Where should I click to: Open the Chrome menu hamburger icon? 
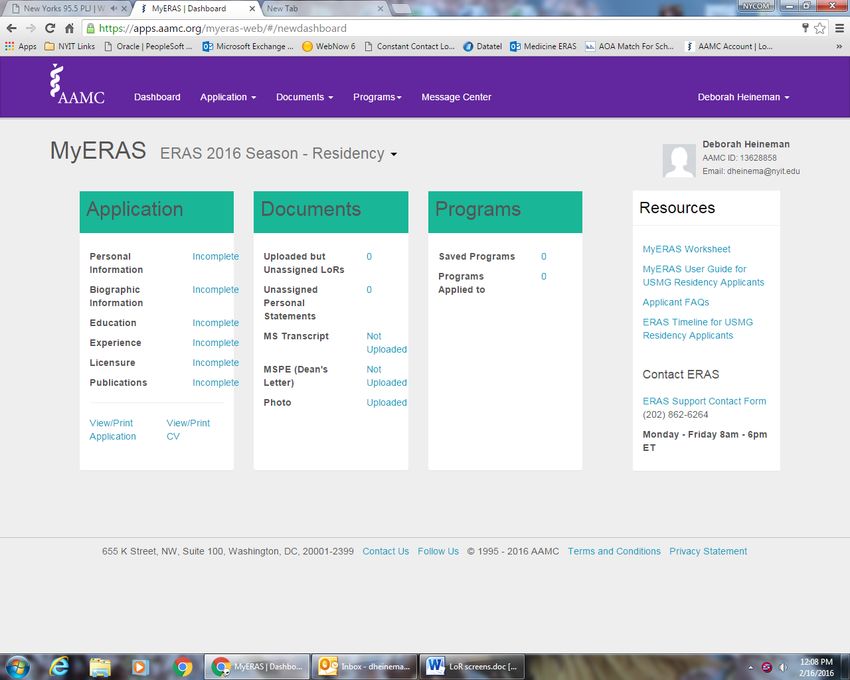839,28
